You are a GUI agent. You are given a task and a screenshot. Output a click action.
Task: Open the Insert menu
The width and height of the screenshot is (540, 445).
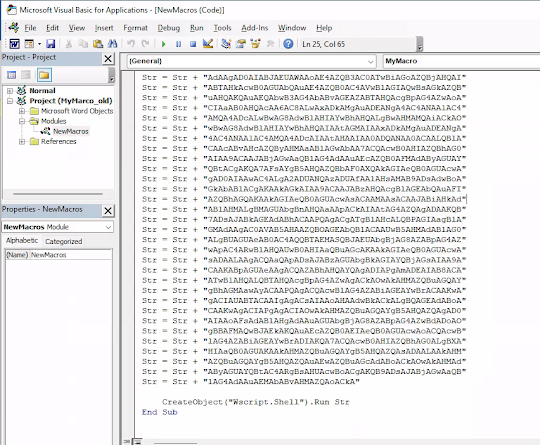pos(104,28)
